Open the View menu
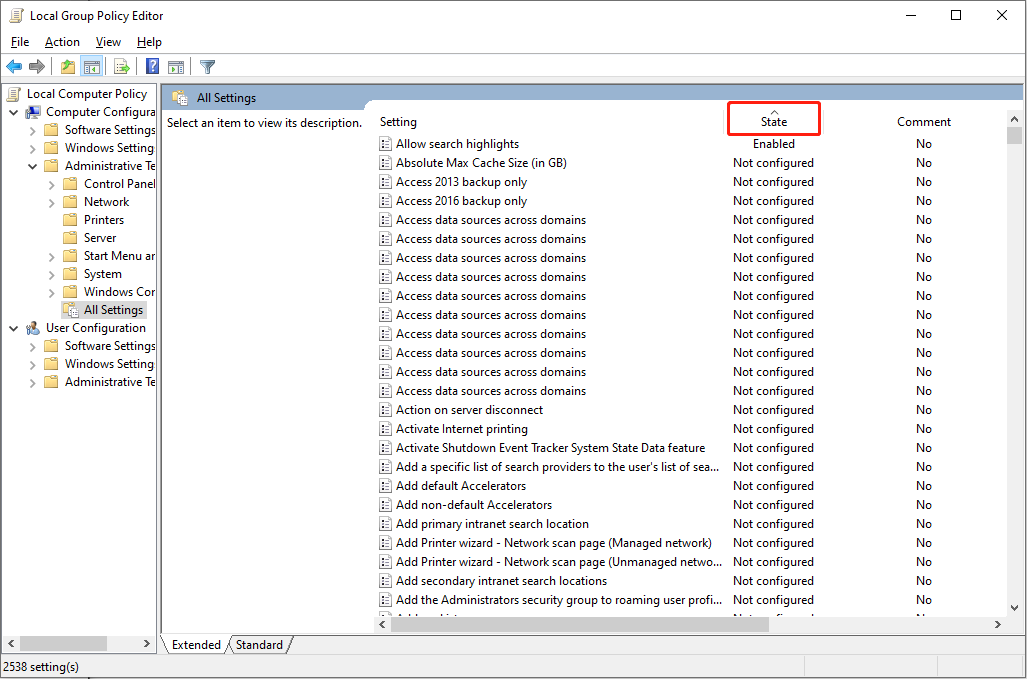This screenshot has width=1027, height=679. 108,41
